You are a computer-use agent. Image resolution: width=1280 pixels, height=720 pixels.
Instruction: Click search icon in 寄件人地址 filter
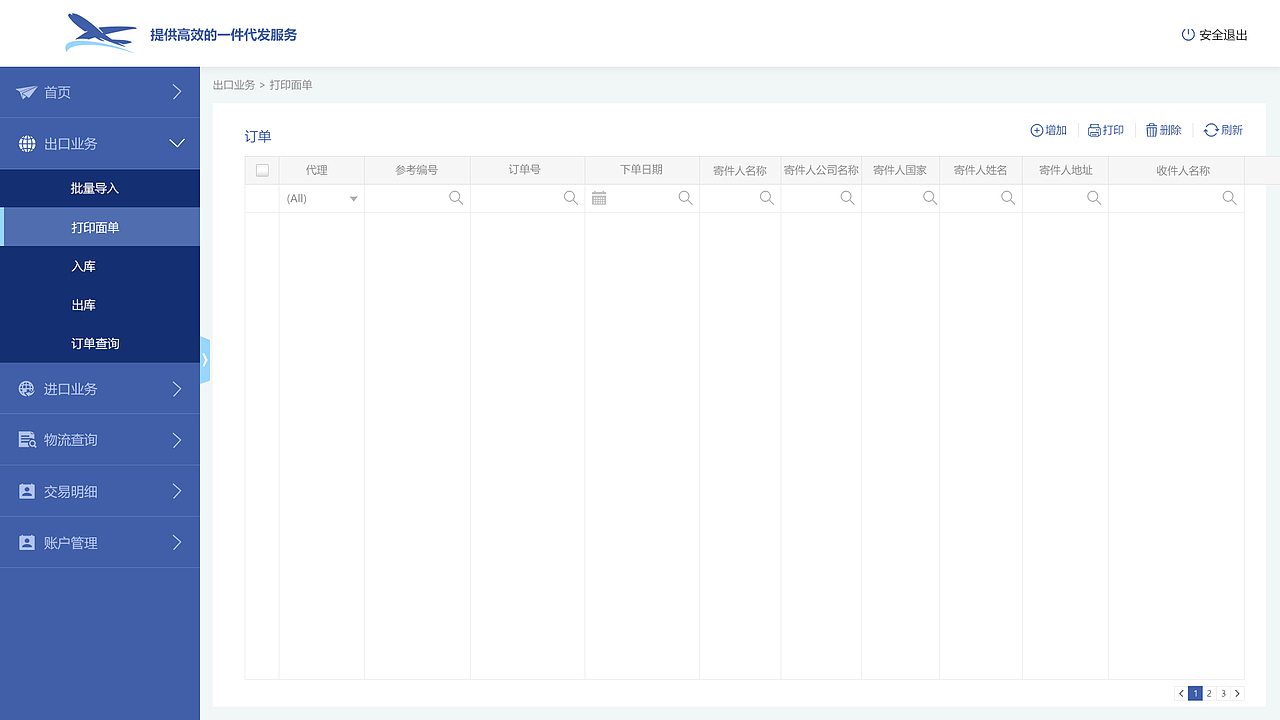pyautogui.click(x=1094, y=198)
